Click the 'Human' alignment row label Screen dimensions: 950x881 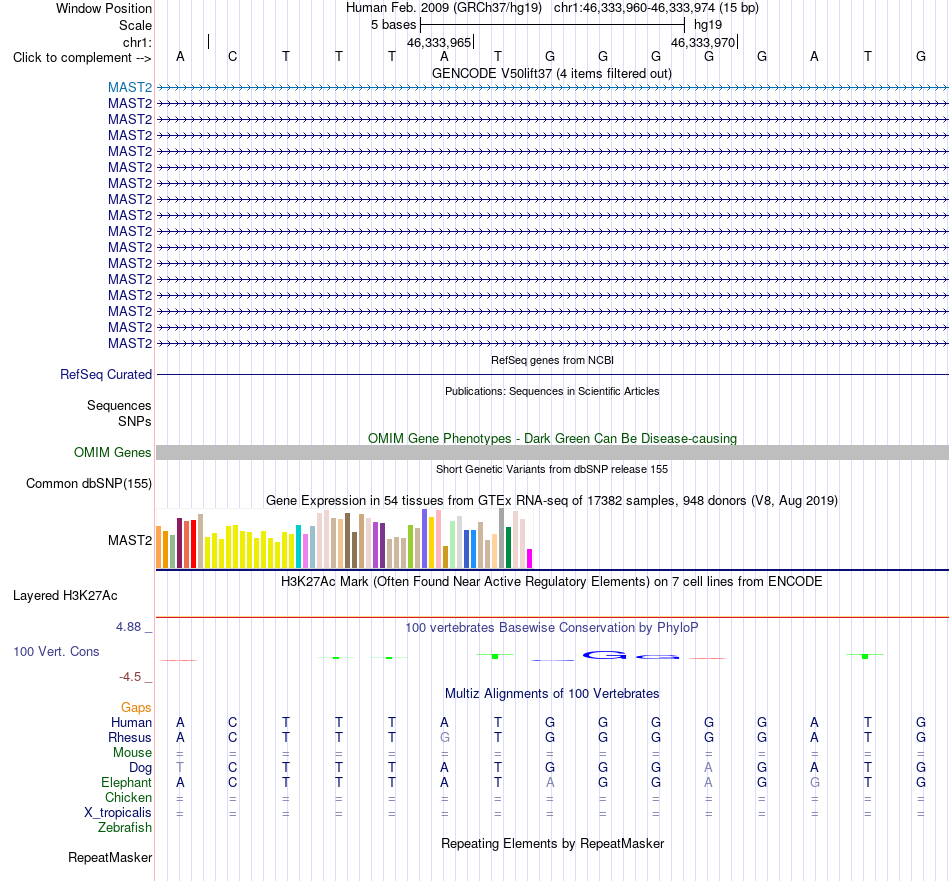tap(131, 722)
